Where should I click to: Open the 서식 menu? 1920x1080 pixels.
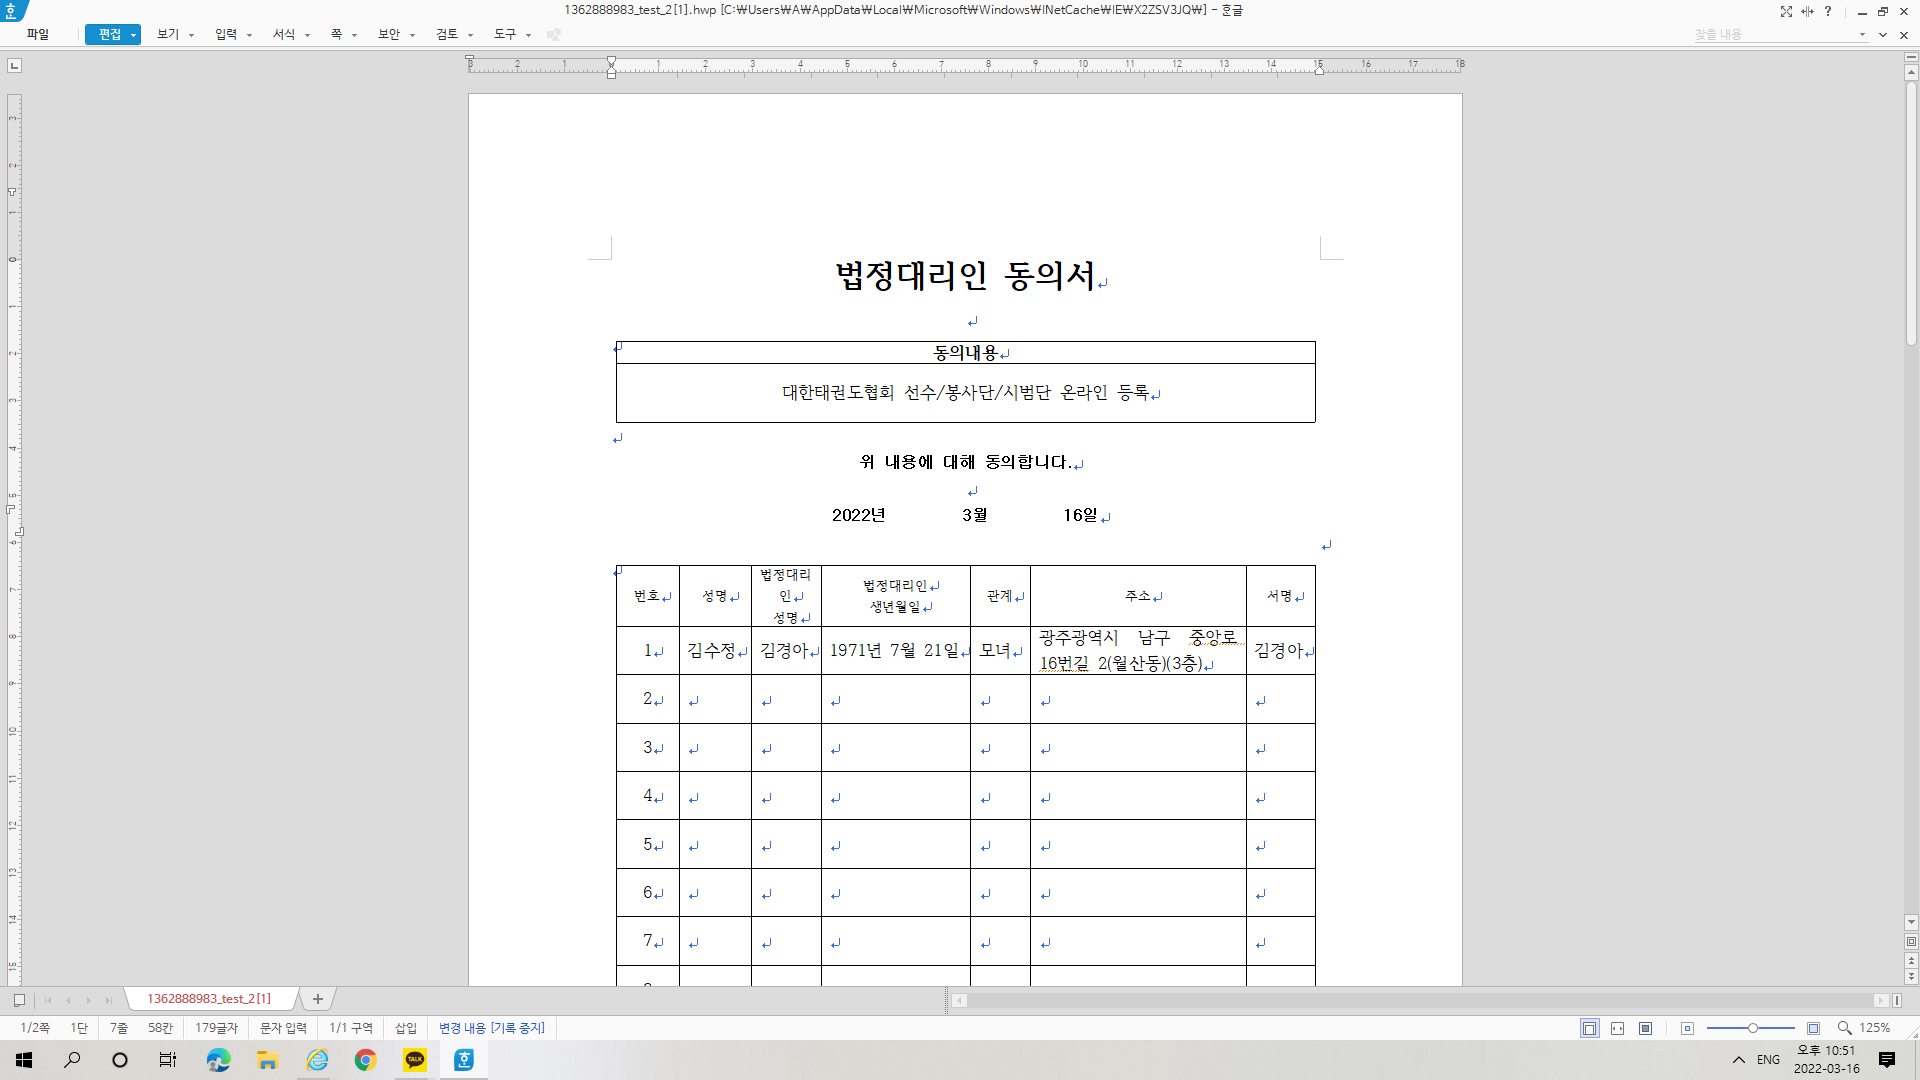(x=284, y=35)
